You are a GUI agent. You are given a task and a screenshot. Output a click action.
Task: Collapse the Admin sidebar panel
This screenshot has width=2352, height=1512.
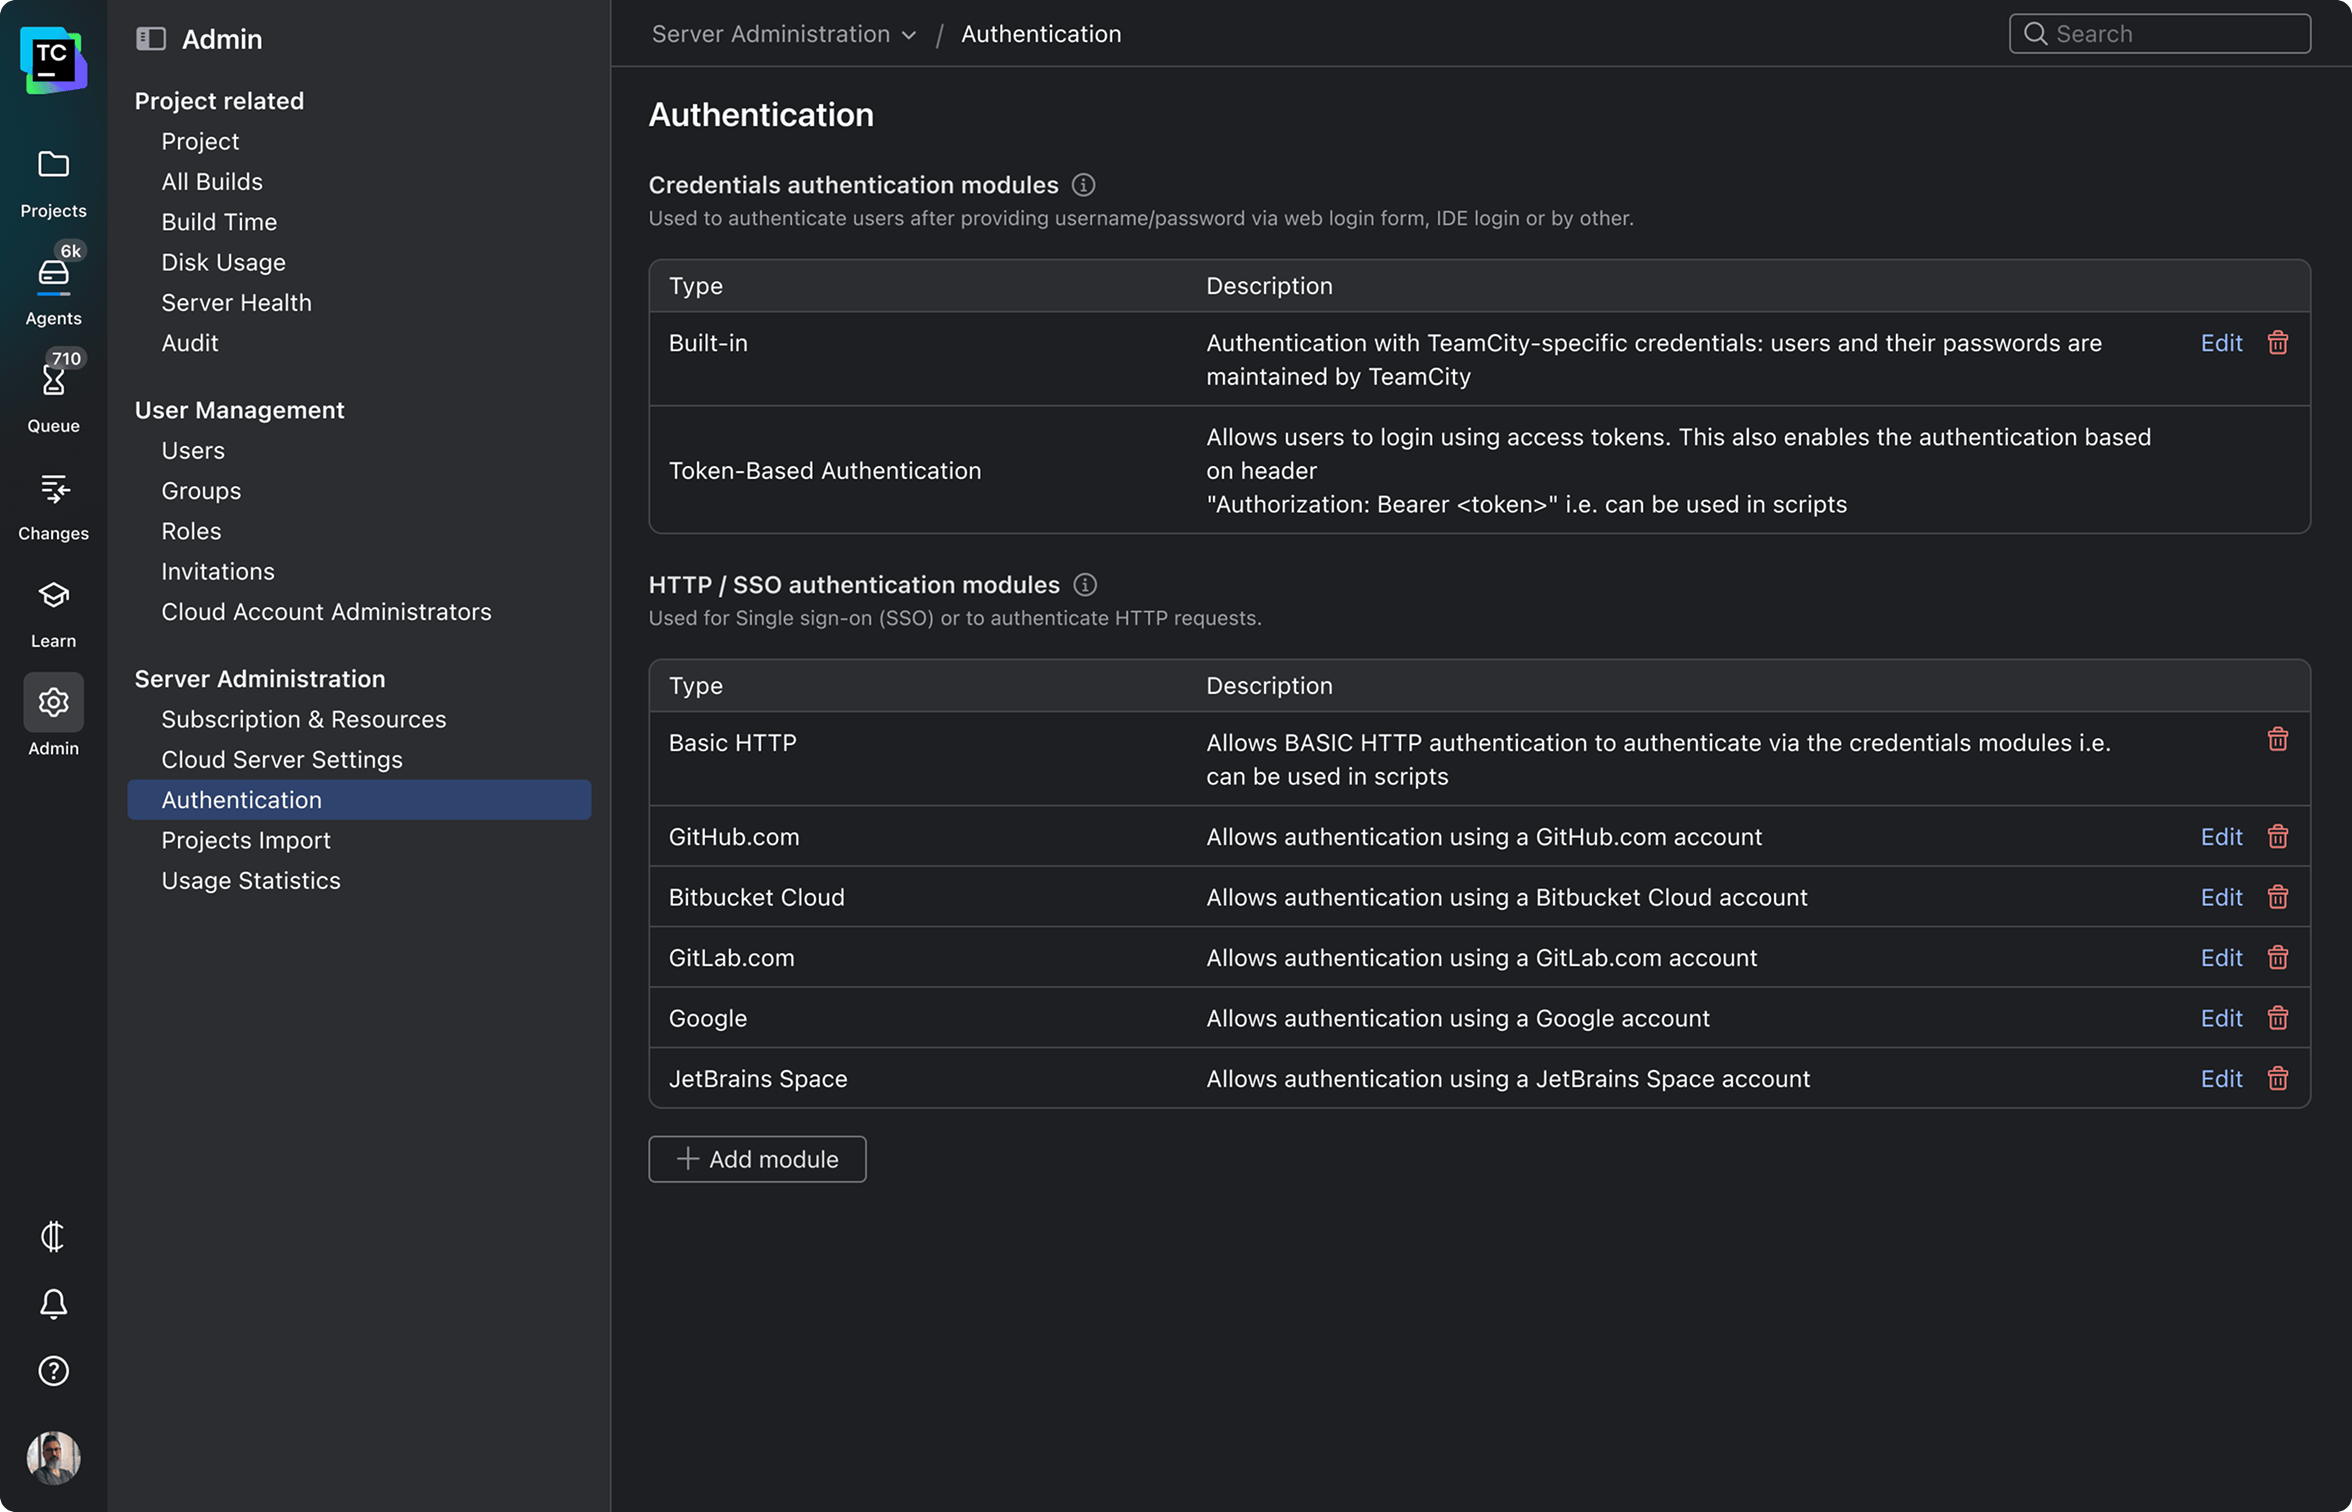[150, 38]
